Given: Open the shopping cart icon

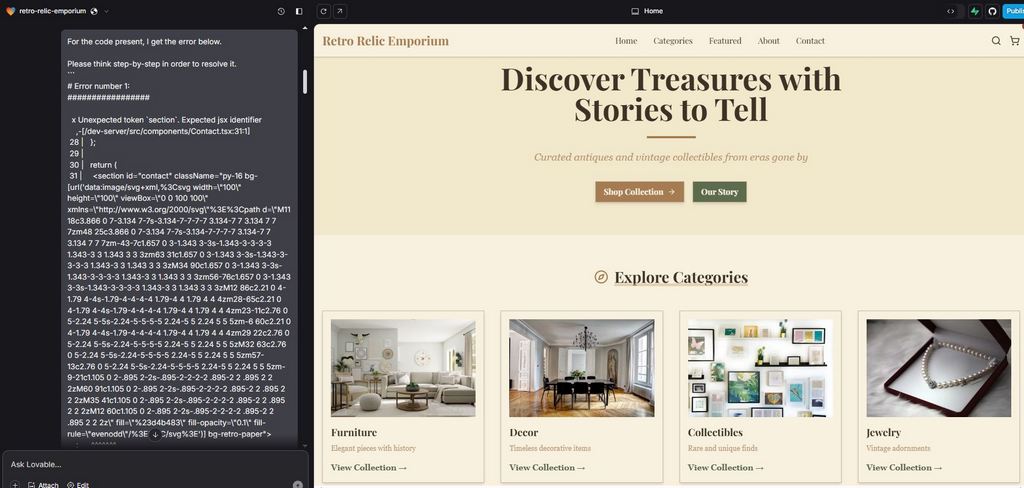Looking at the screenshot, I should 1014,41.
